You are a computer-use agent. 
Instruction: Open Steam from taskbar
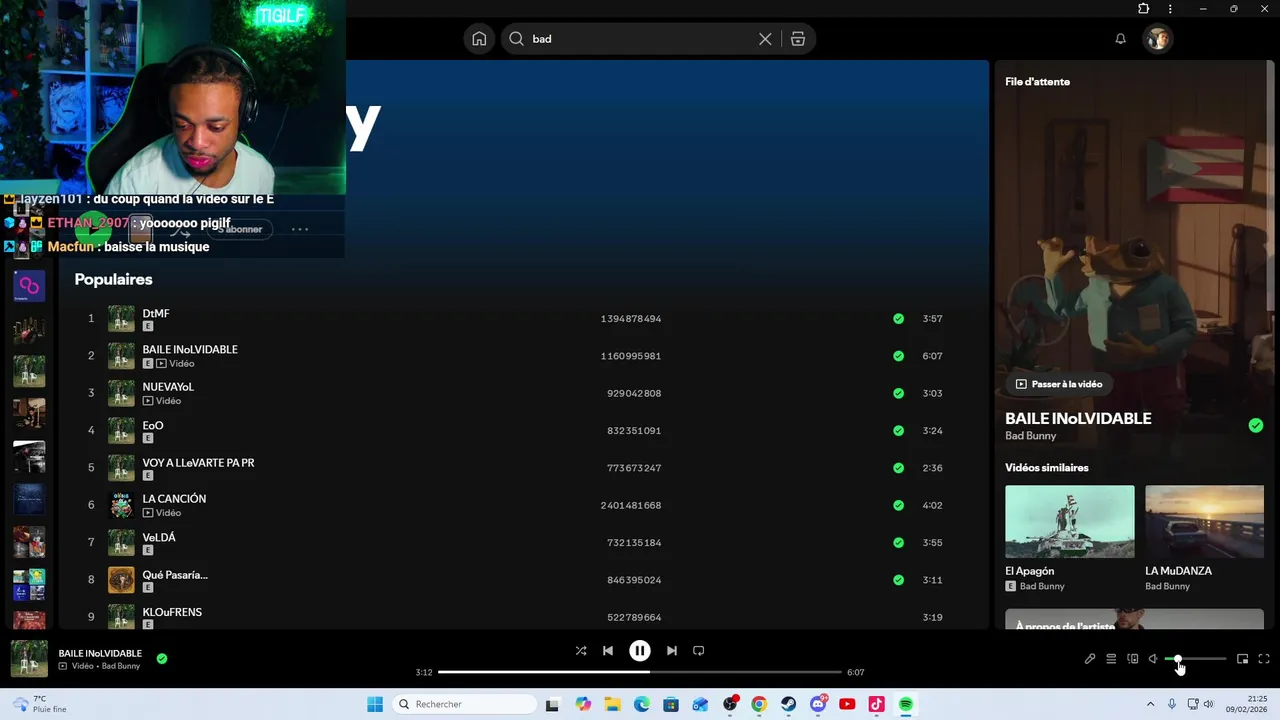(x=789, y=704)
